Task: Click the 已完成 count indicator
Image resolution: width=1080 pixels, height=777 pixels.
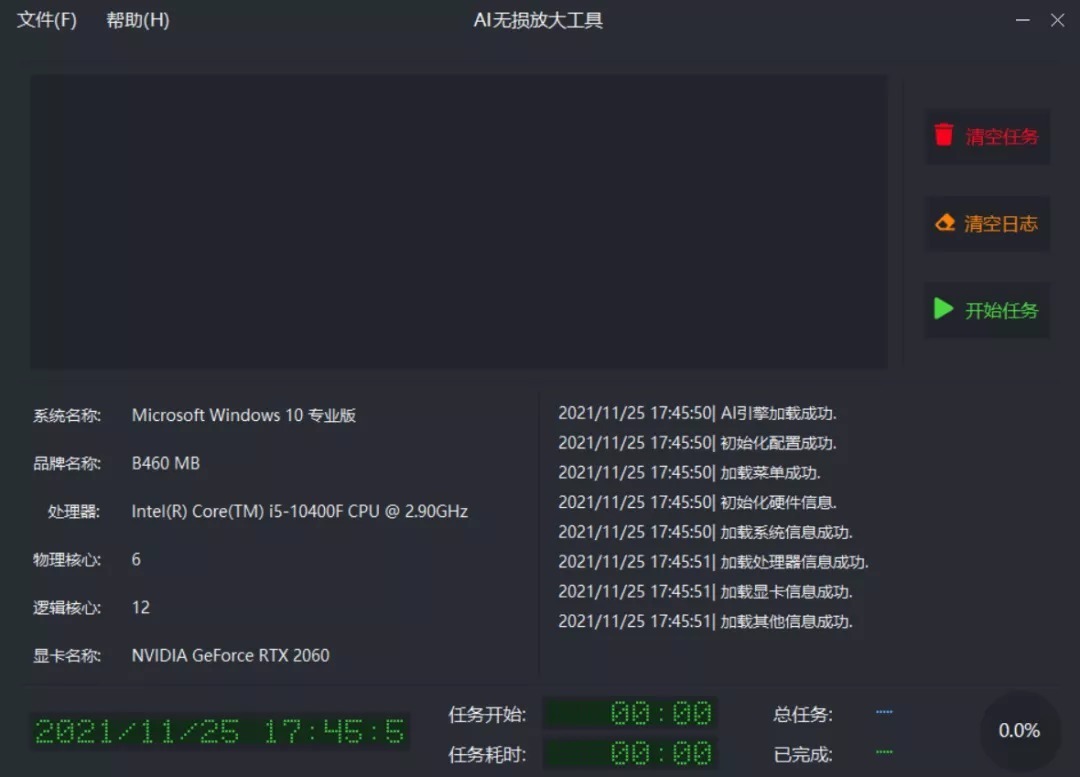Action: coord(884,752)
